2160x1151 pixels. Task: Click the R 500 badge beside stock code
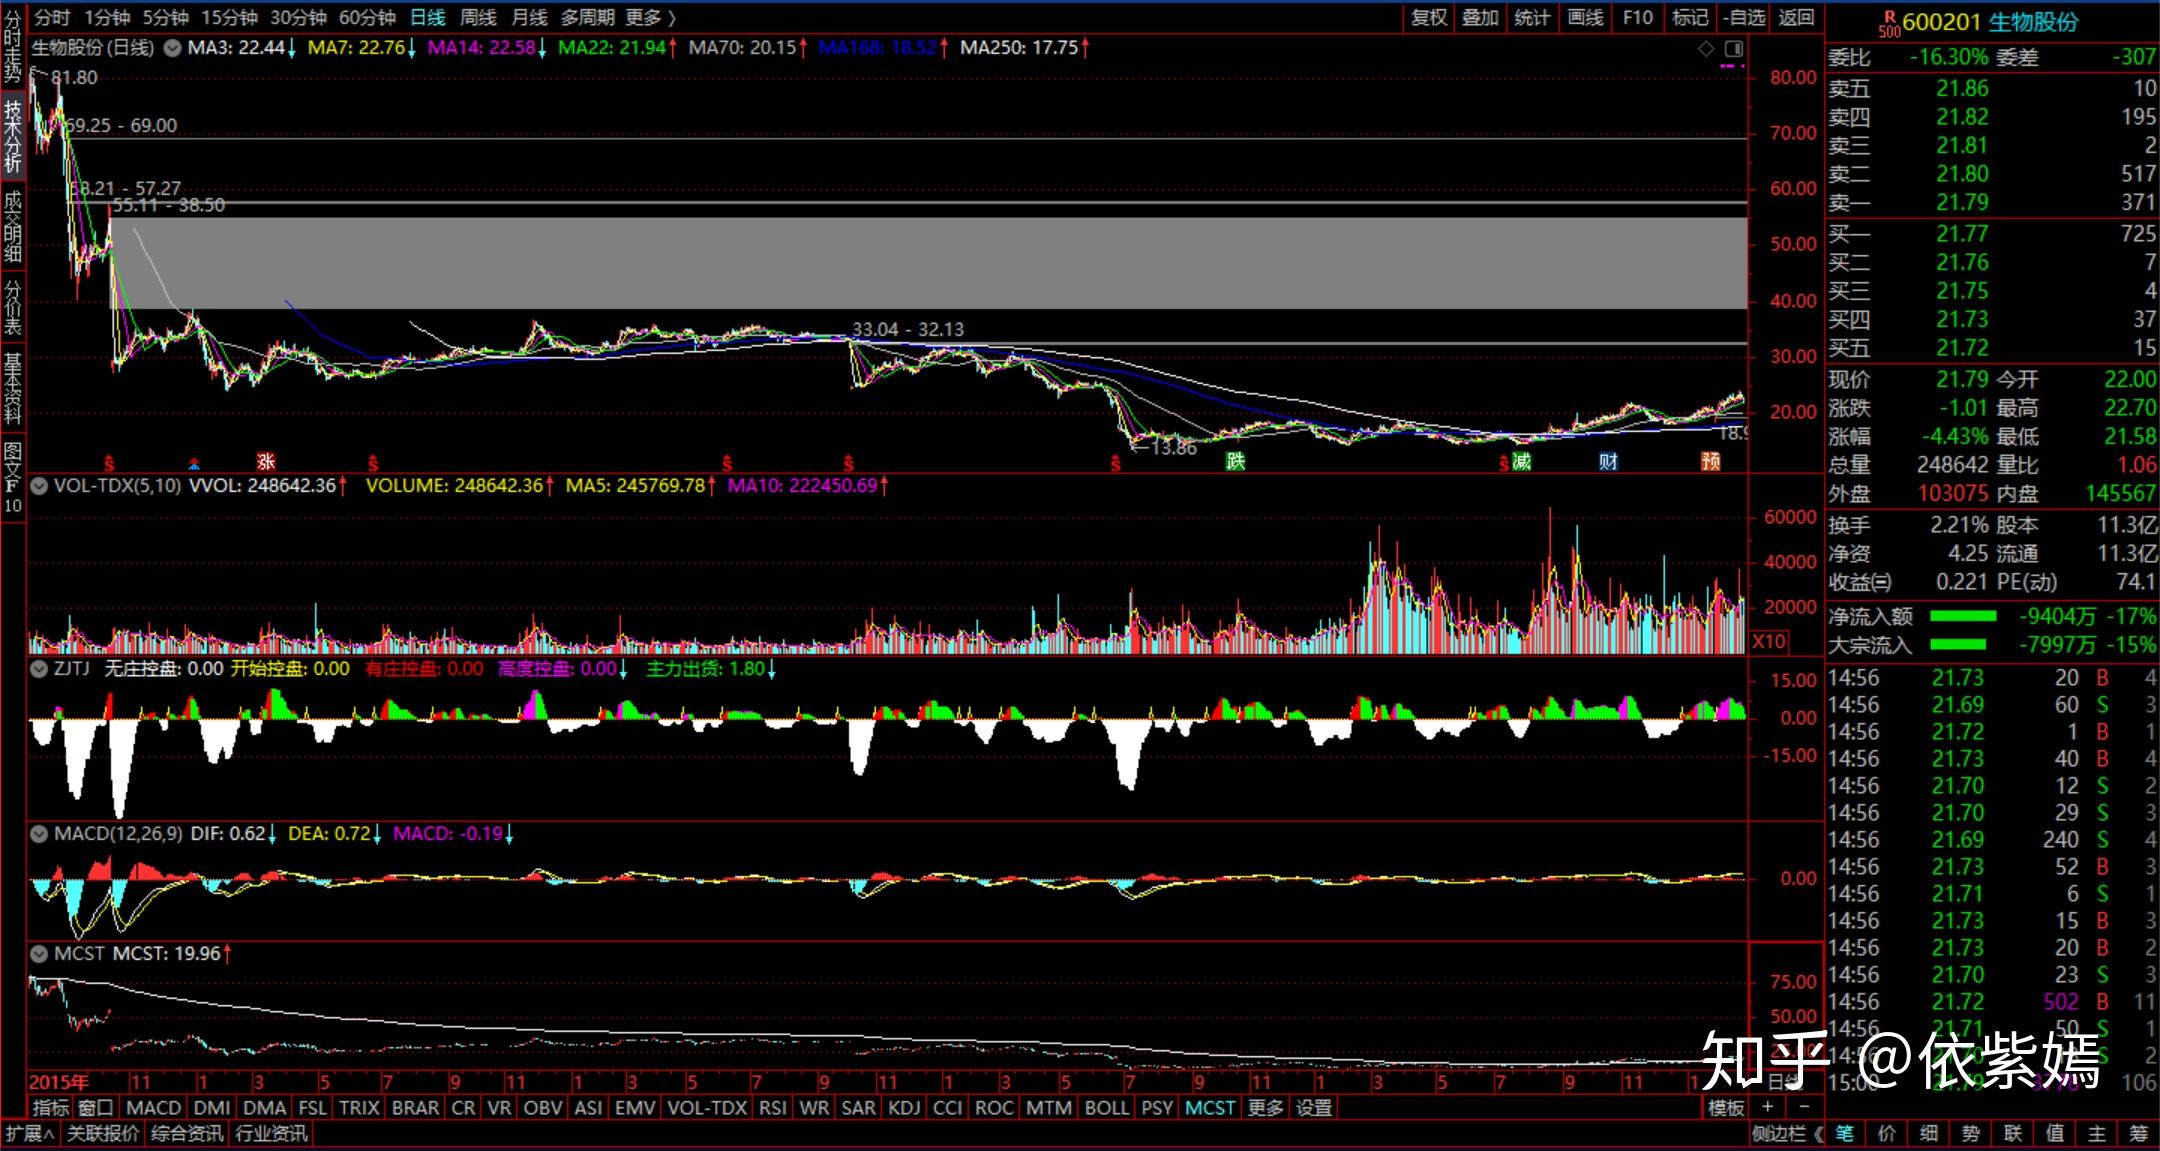(x=1889, y=24)
